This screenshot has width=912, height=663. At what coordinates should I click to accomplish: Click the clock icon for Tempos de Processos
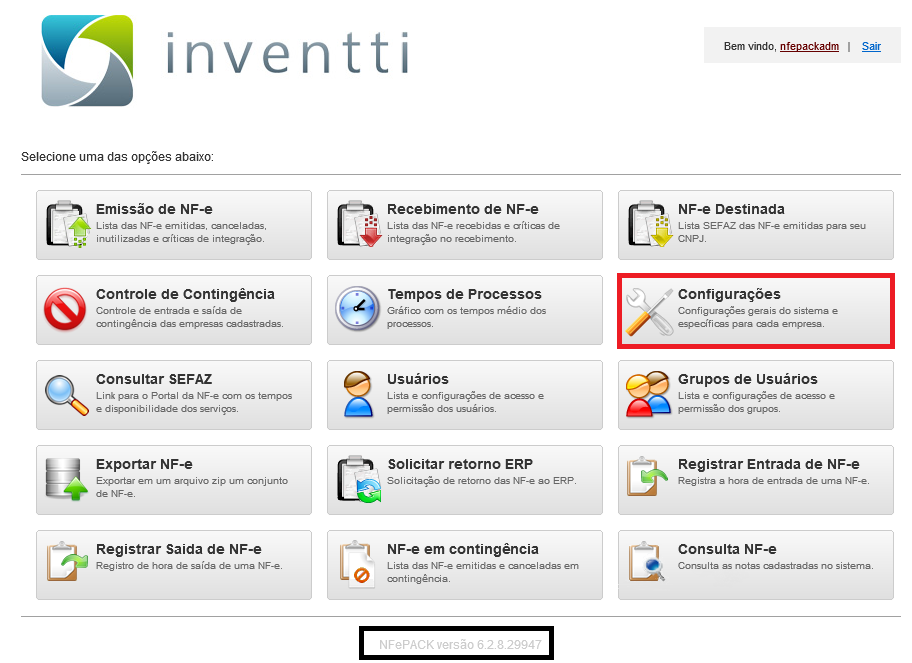tap(358, 310)
